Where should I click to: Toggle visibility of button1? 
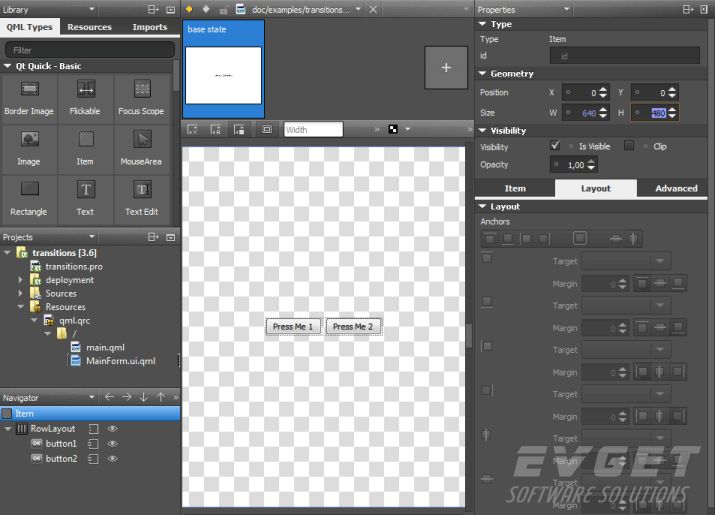click(112, 443)
